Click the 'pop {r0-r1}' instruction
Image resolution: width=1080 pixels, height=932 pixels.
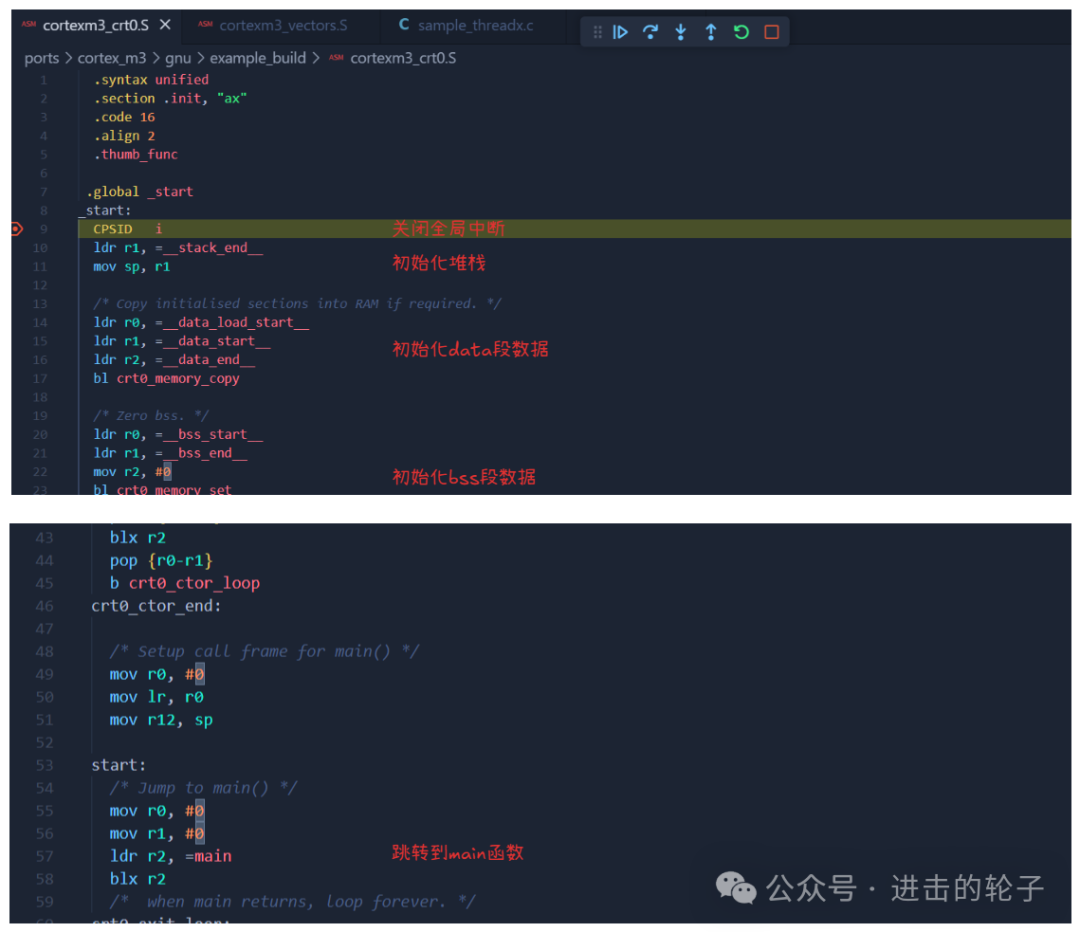(161, 561)
